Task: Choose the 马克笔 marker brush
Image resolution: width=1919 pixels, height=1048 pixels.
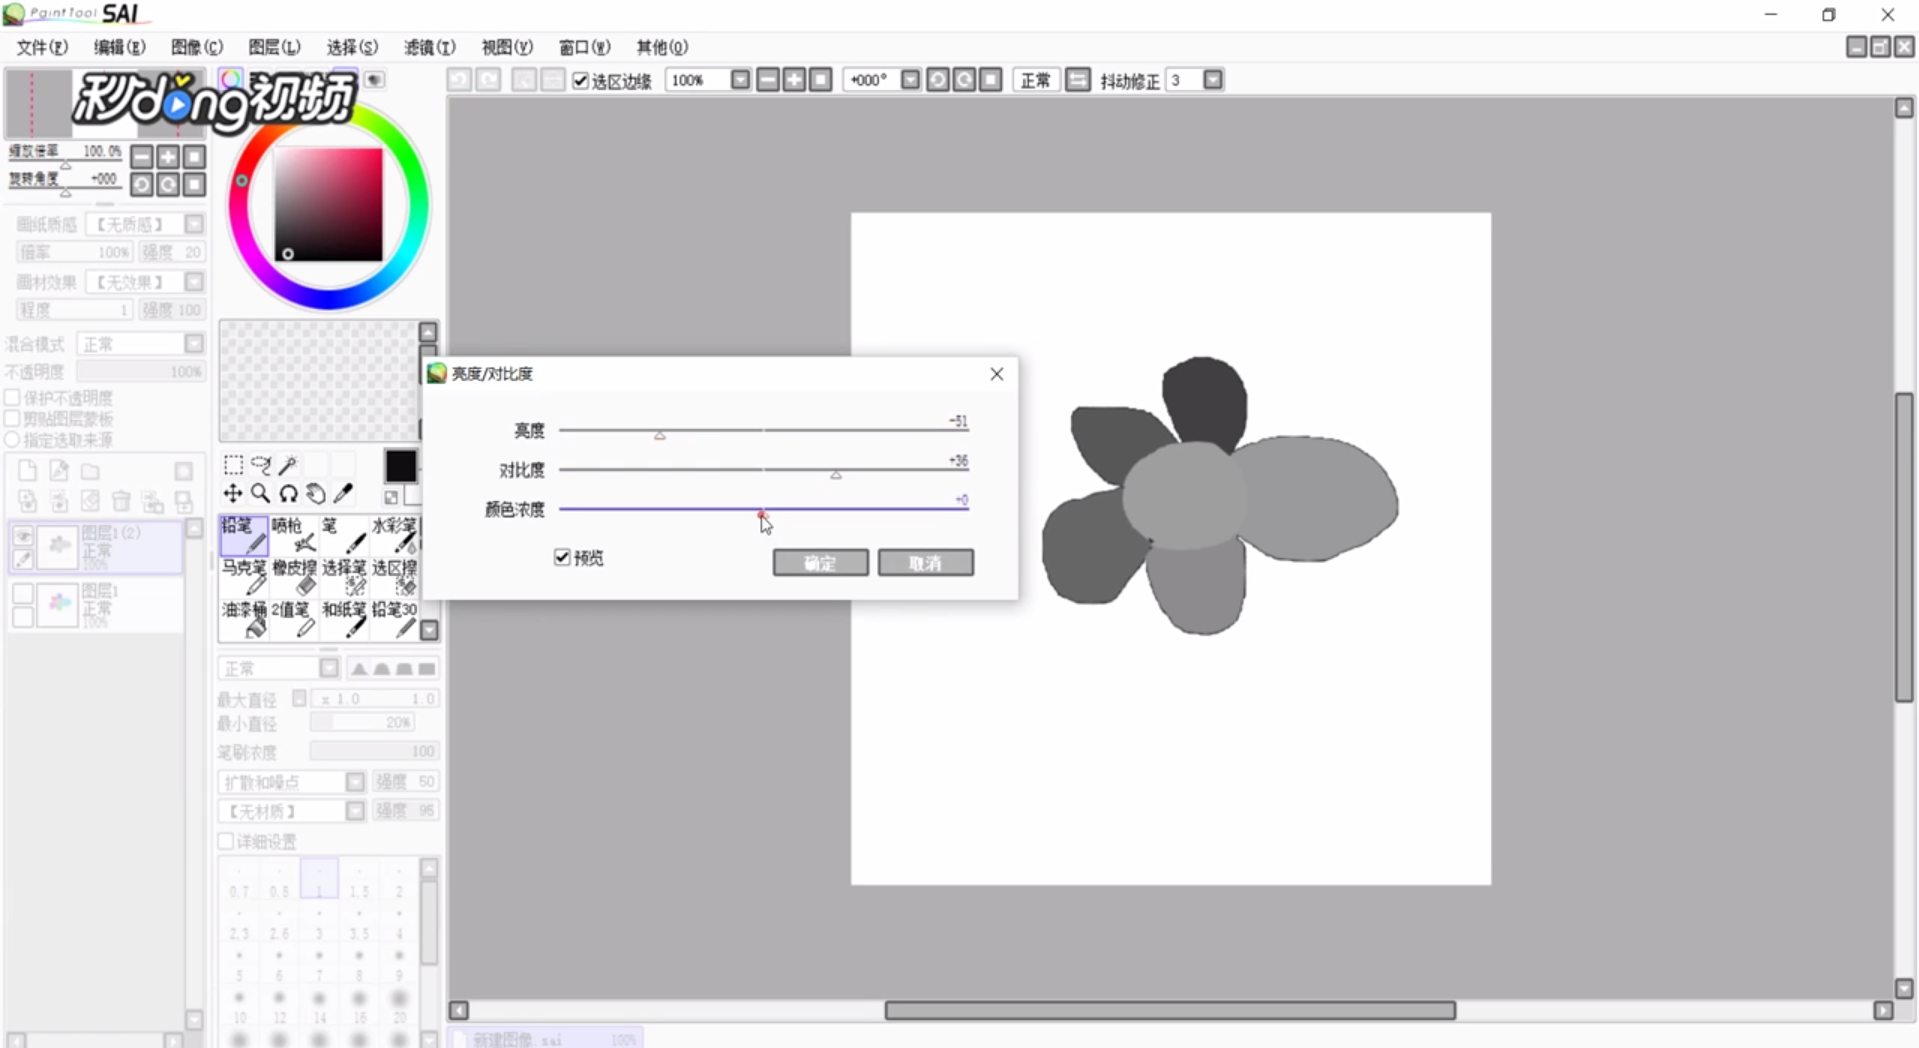Action: pyautogui.click(x=244, y=577)
